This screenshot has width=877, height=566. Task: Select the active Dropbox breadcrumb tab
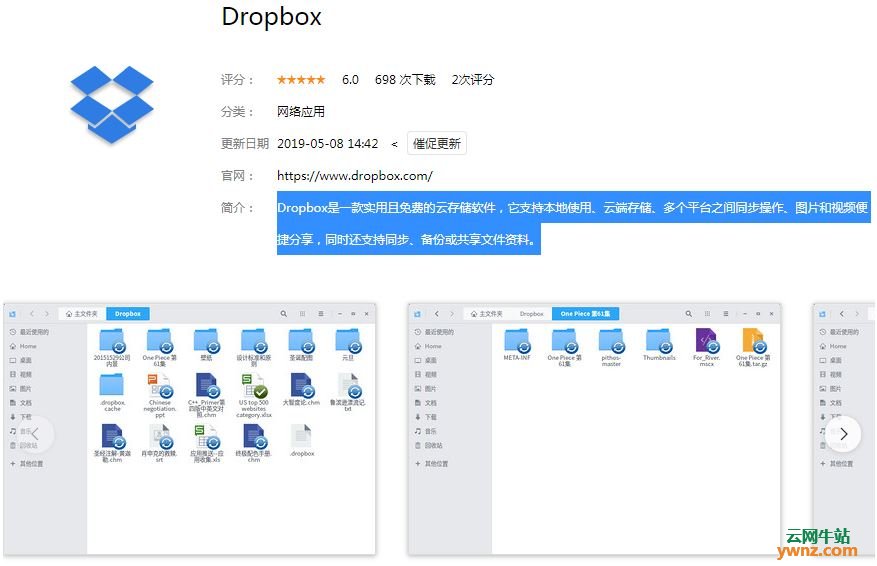128,314
